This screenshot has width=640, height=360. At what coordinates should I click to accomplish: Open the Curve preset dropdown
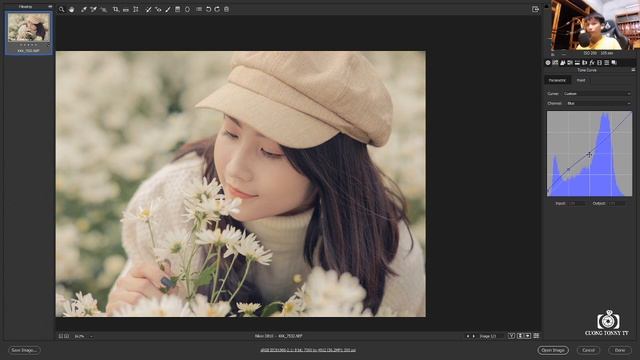click(597, 94)
